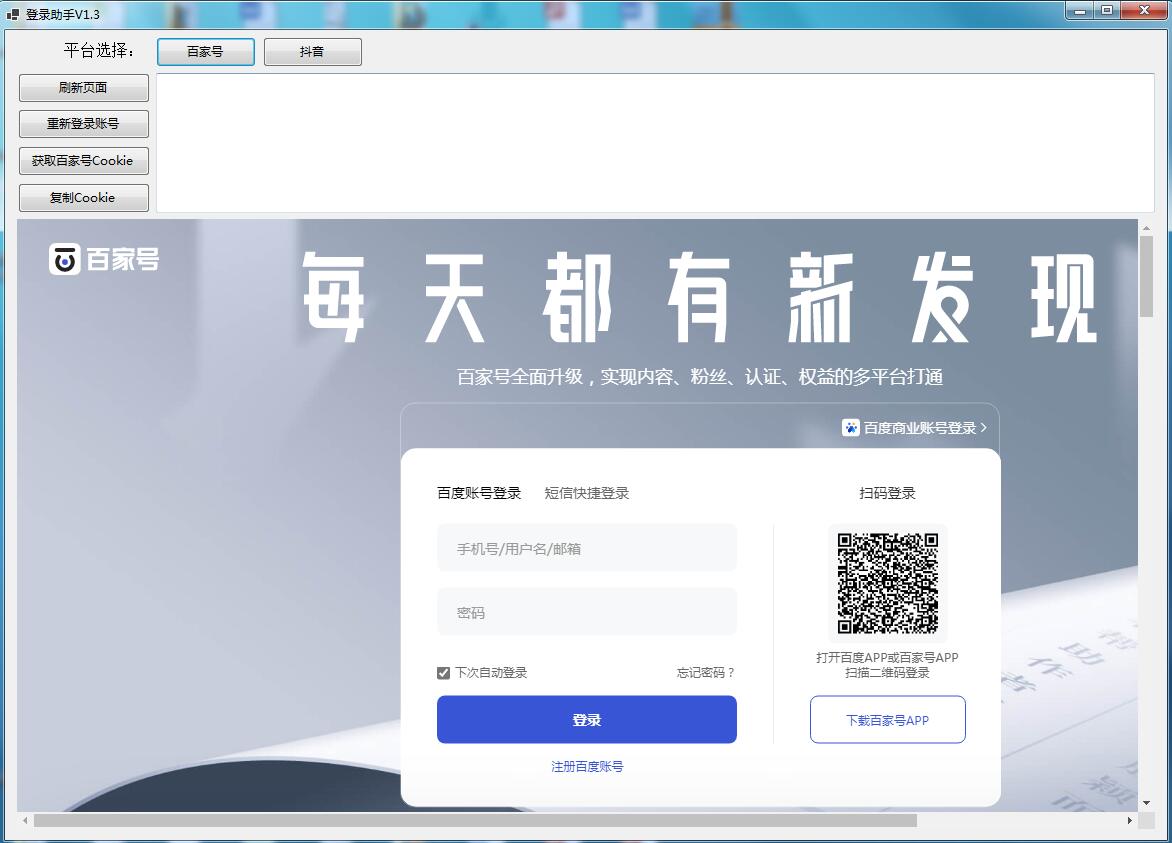The height and width of the screenshot is (843, 1172).
Task: Click the 下载百家号APP button
Action: click(x=888, y=720)
